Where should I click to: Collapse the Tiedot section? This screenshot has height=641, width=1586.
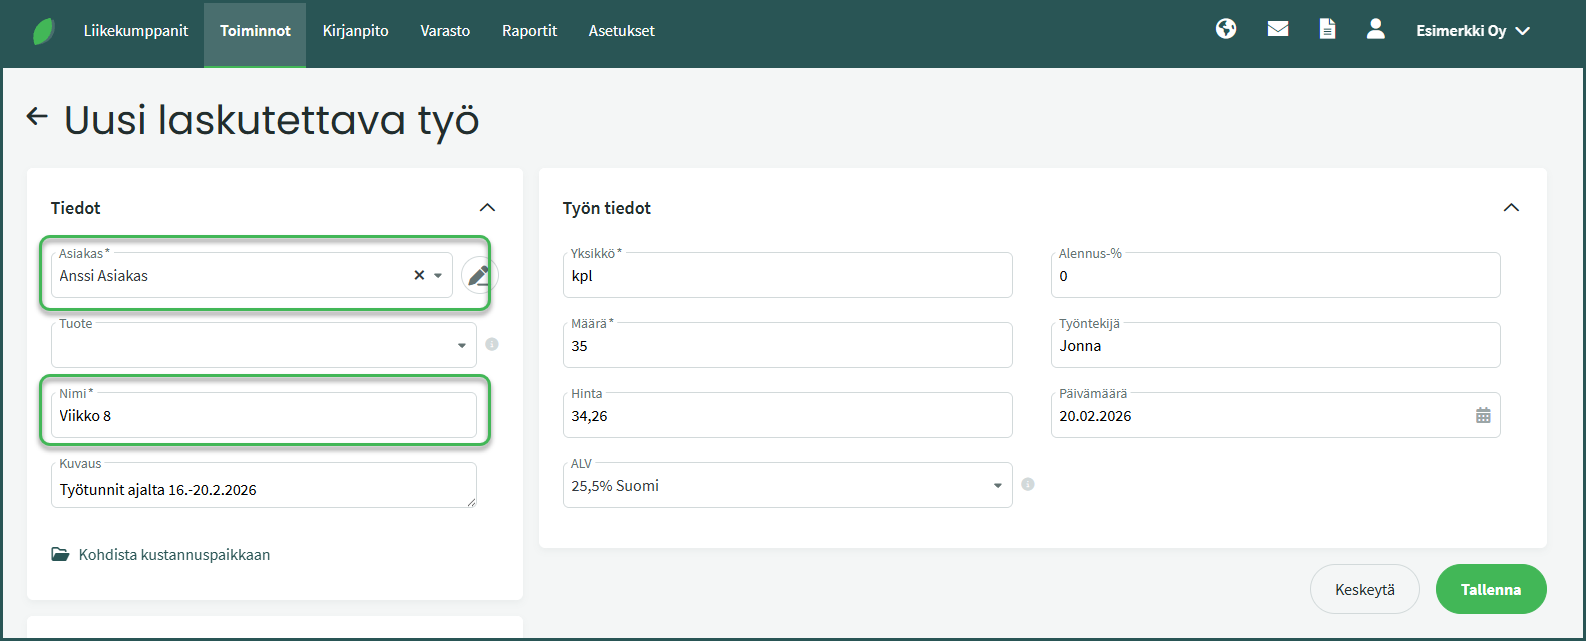pyautogui.click(x=487, y=208)
